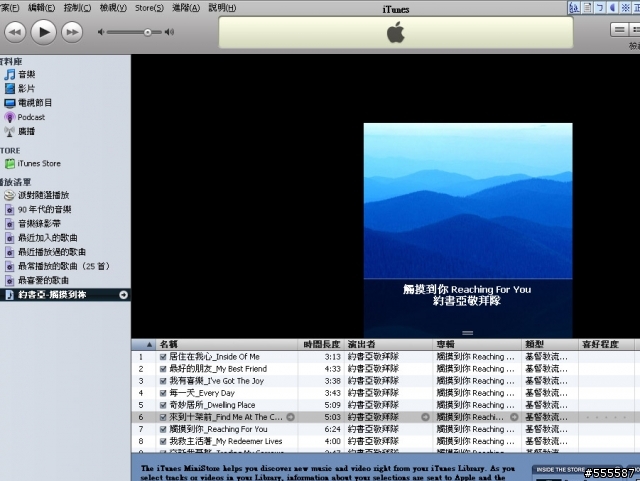Click the Play button
The height and width of the screenshot is (481, 640).
44,32
